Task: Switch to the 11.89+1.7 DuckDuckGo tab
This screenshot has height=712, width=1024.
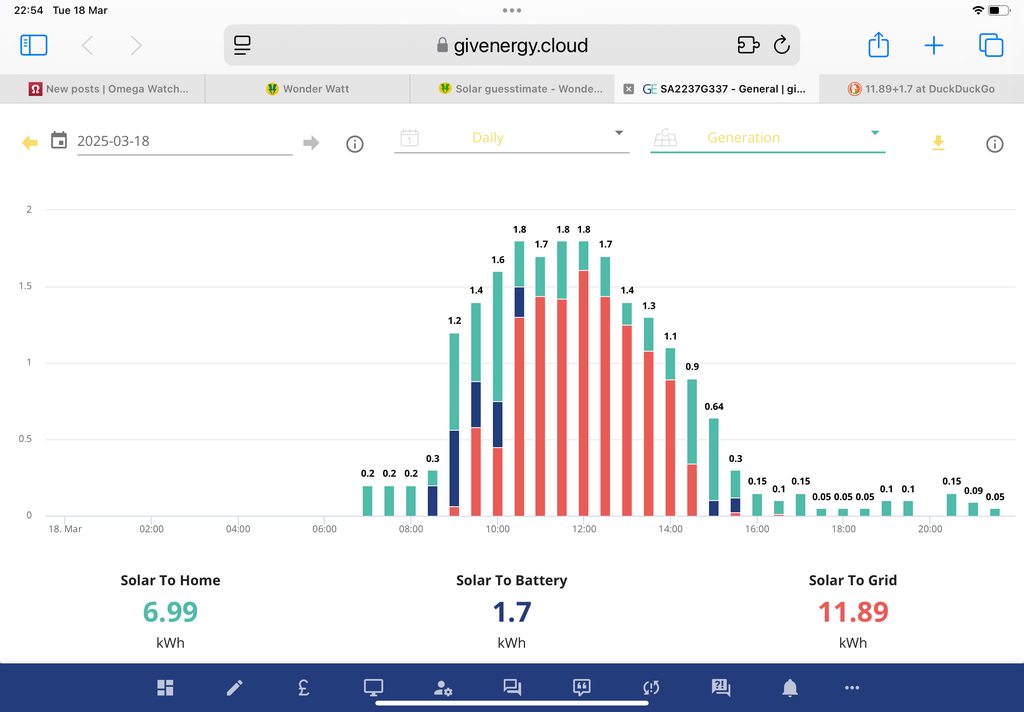Action: pos(920,89)
